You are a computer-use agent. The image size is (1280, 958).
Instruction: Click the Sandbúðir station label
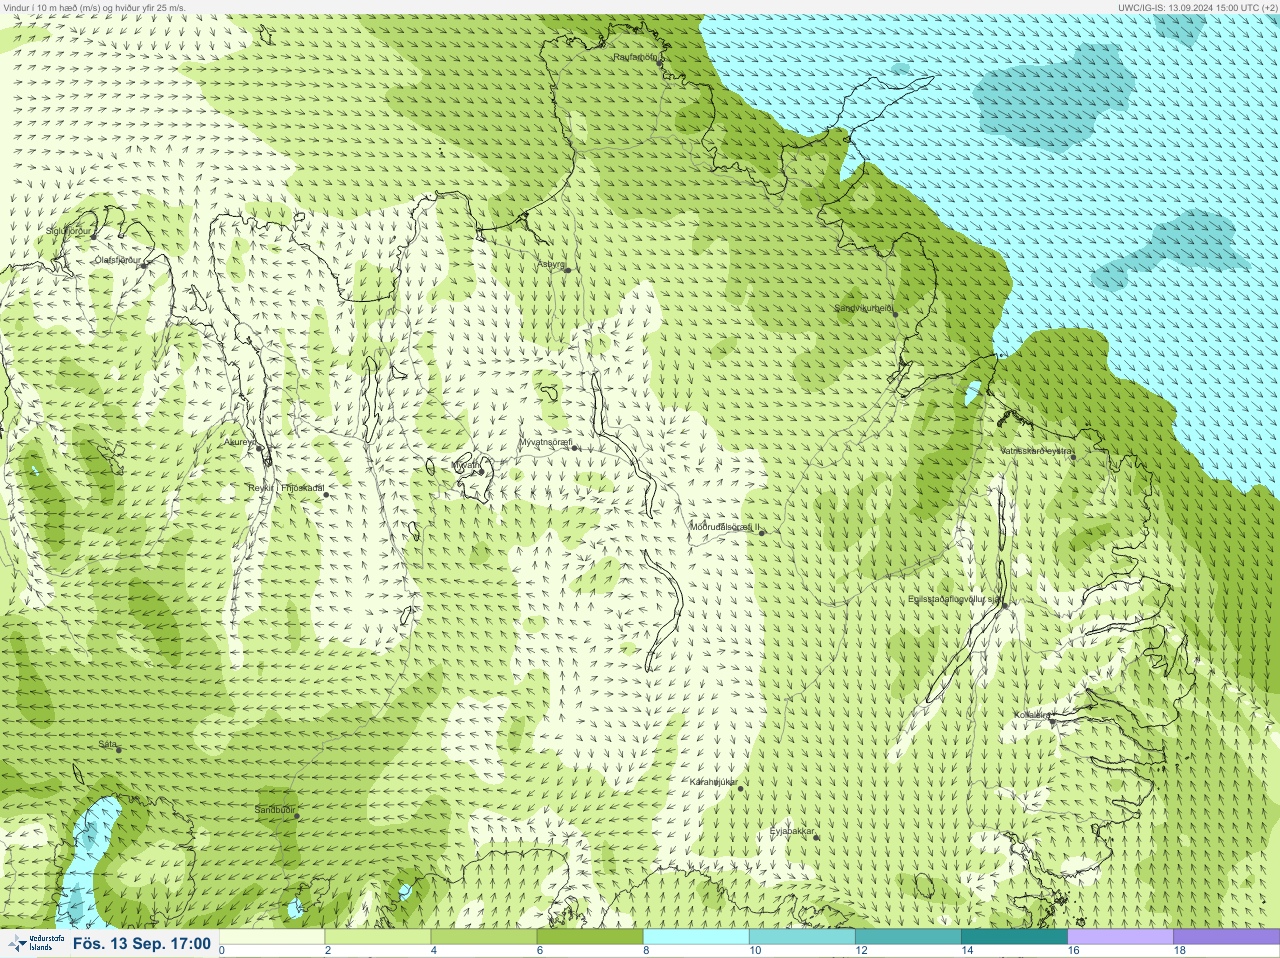[274, 810]
